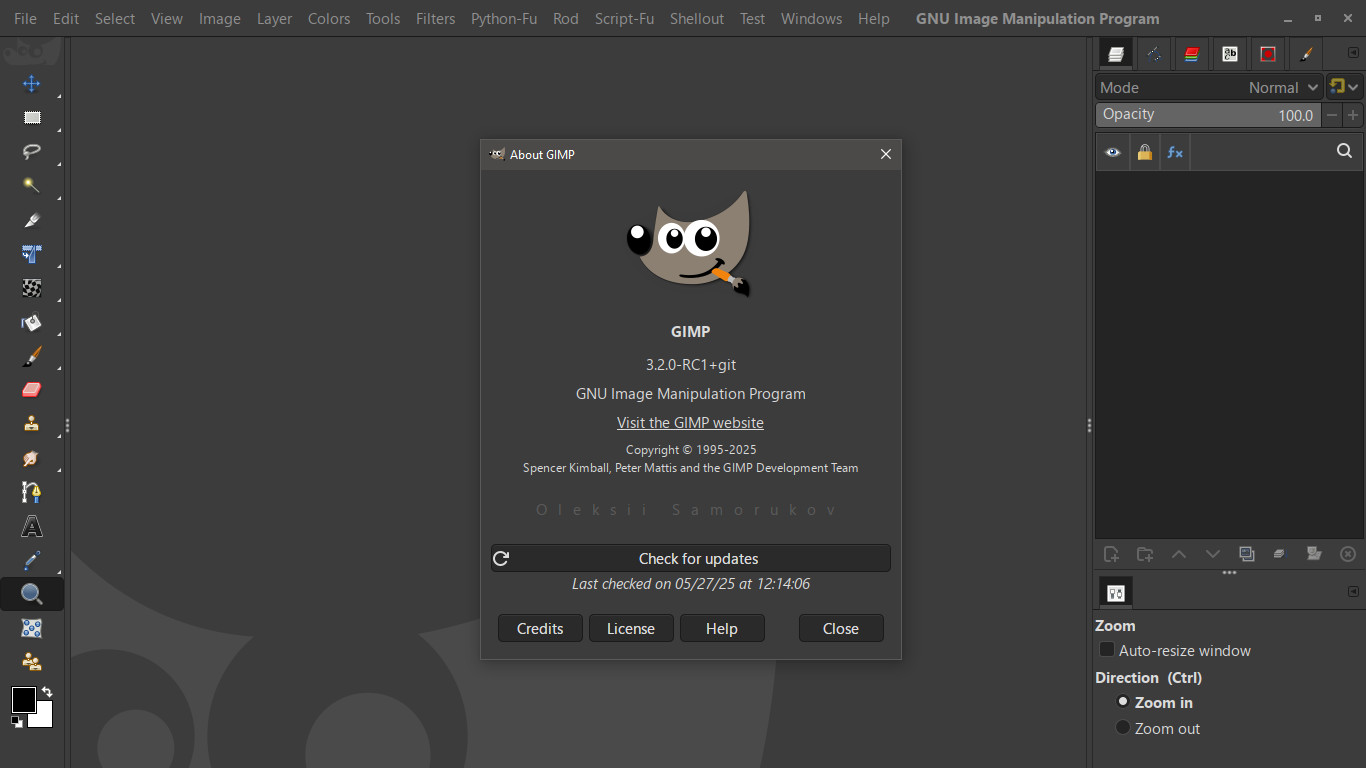This screenshot has width=1366, height=768.
Task: Open the blend mode group switcher dropdown
Action: (1344, 87)
